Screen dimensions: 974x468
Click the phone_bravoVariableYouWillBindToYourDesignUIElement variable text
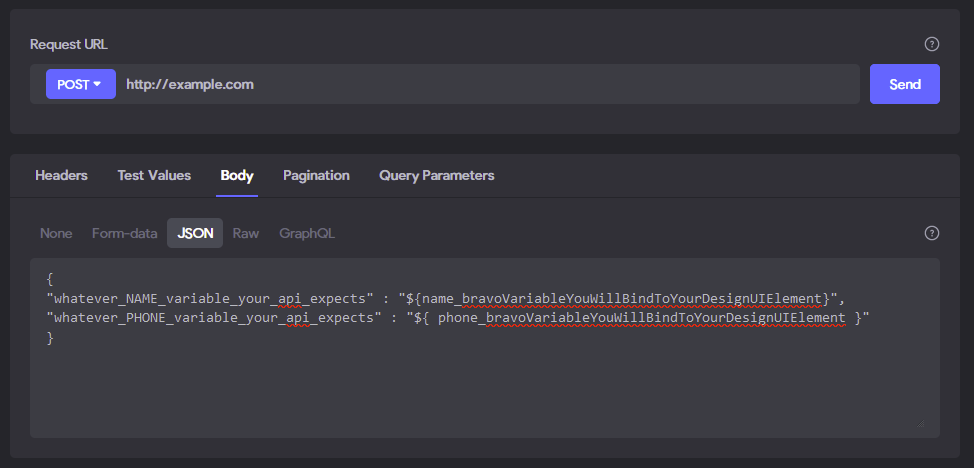642,318
